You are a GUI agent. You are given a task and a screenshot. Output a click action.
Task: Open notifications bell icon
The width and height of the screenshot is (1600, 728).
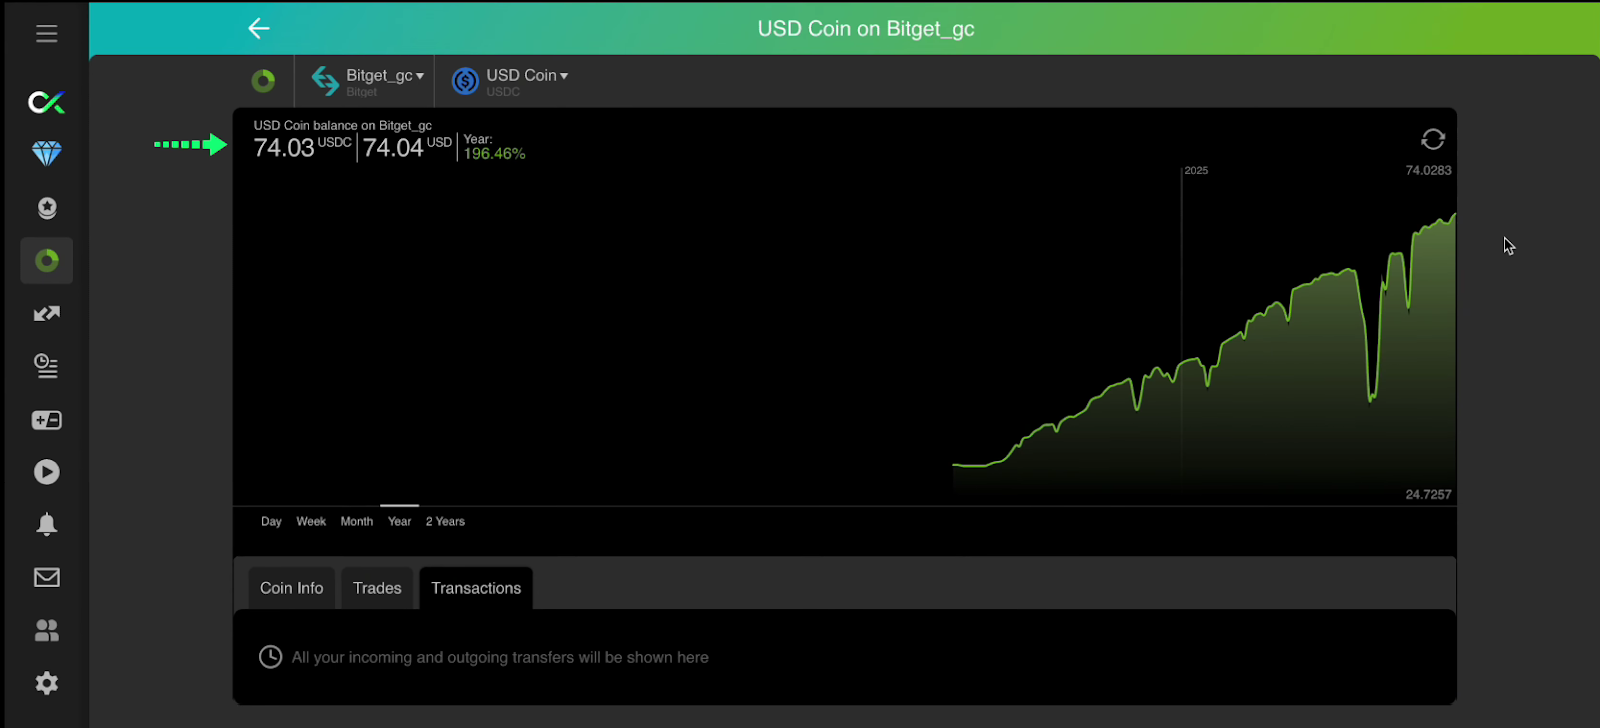pyautogui.click(x=46, y=525)
